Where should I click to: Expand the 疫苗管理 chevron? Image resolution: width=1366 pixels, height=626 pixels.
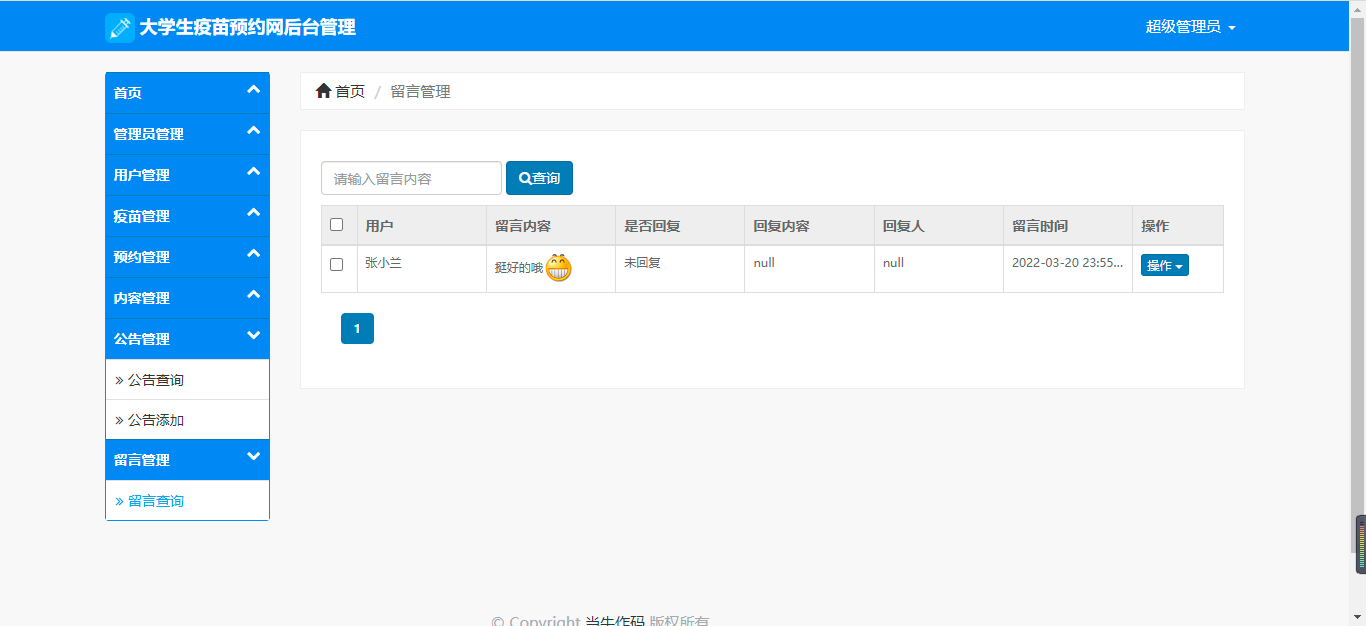253,213
